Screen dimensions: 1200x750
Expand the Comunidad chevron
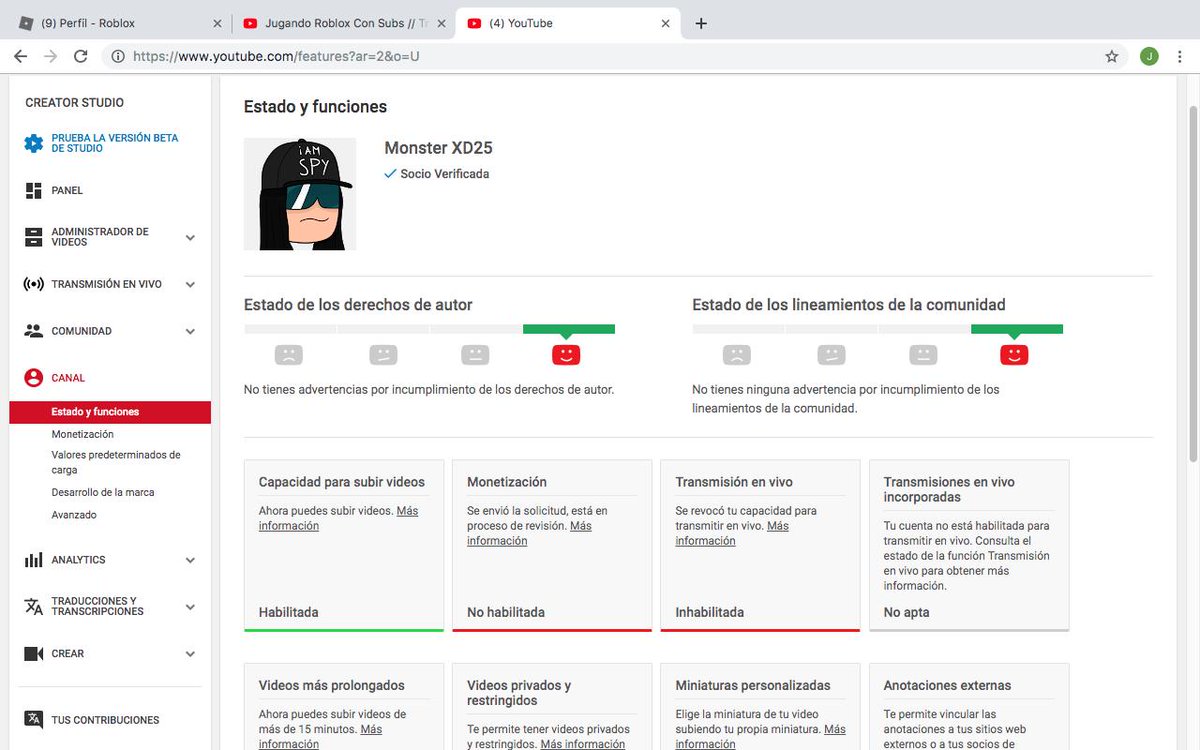[x=190, y=331]
